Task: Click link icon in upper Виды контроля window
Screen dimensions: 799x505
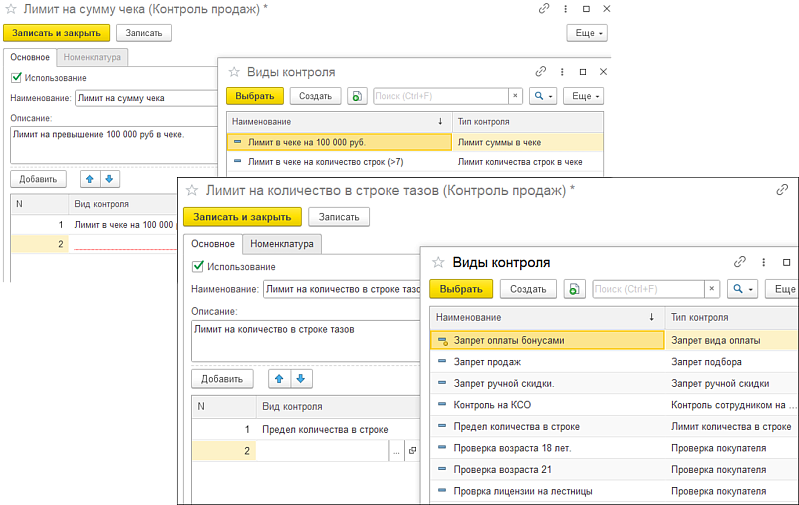Action: (x=541, y=72)
